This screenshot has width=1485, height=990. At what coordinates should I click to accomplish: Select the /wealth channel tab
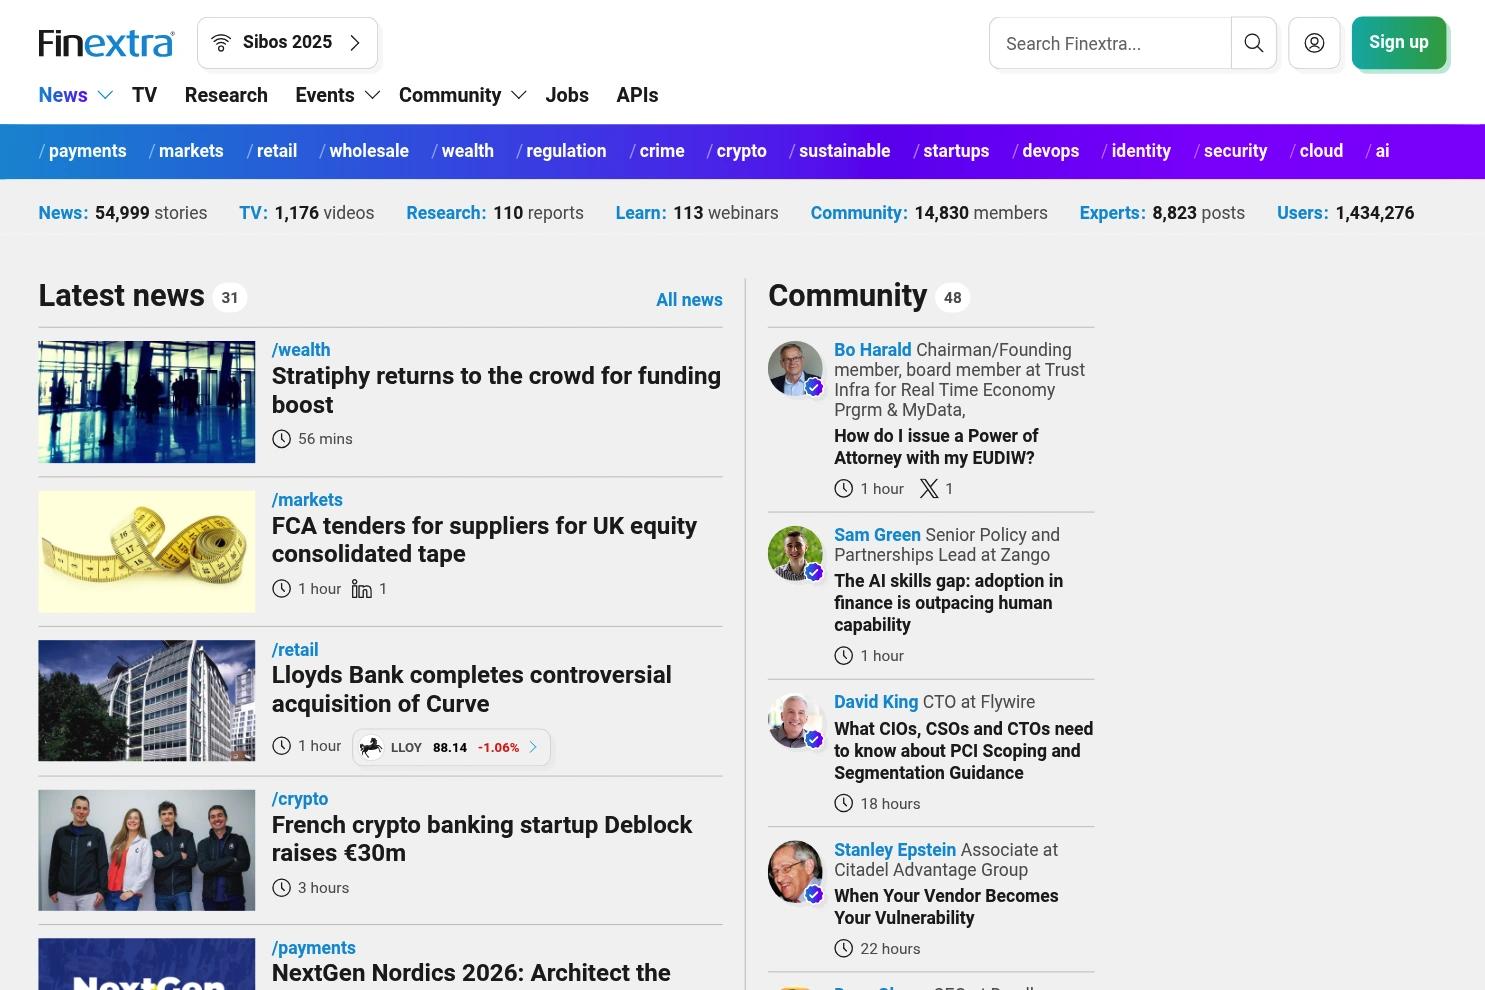pos(463,151)
